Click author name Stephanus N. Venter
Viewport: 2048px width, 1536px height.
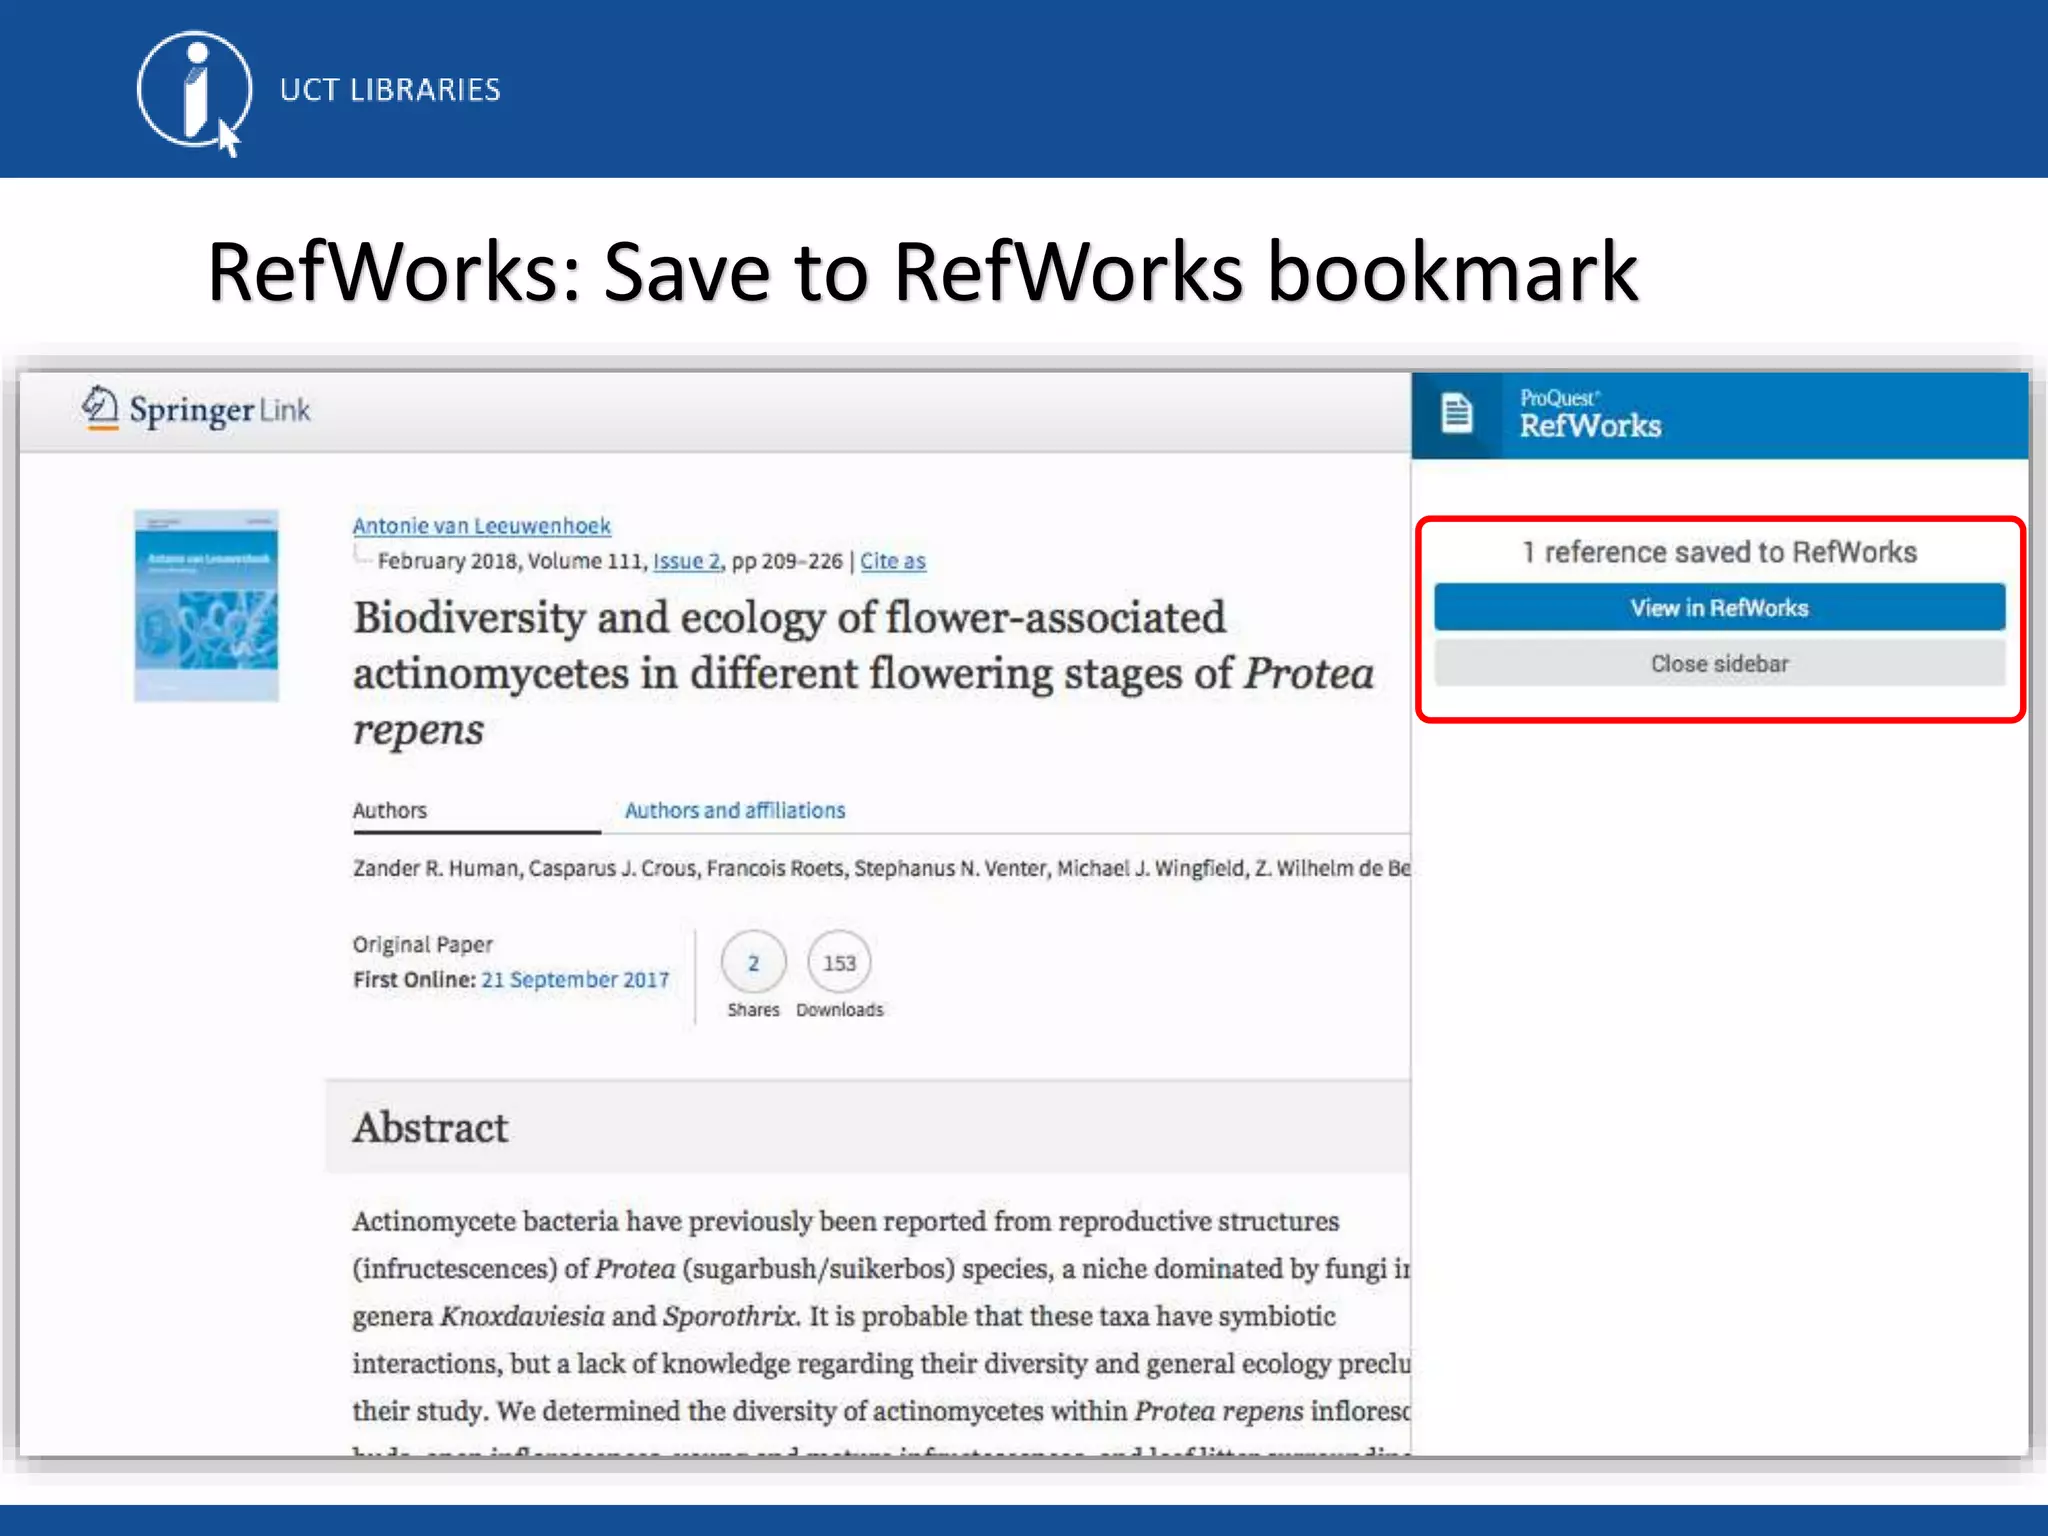click(x=950, y=868)
